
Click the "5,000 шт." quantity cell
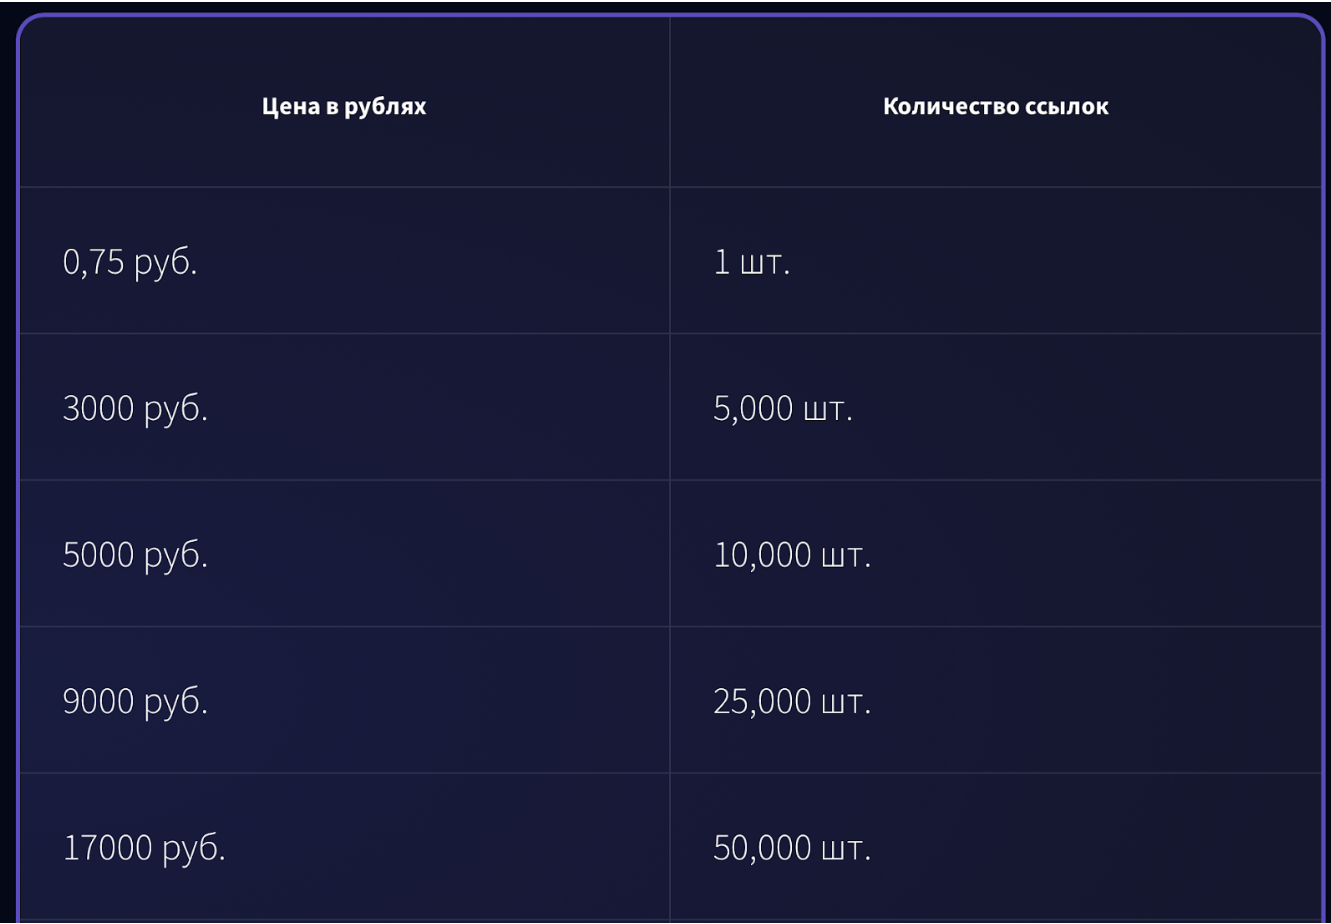tap(783, 409)
